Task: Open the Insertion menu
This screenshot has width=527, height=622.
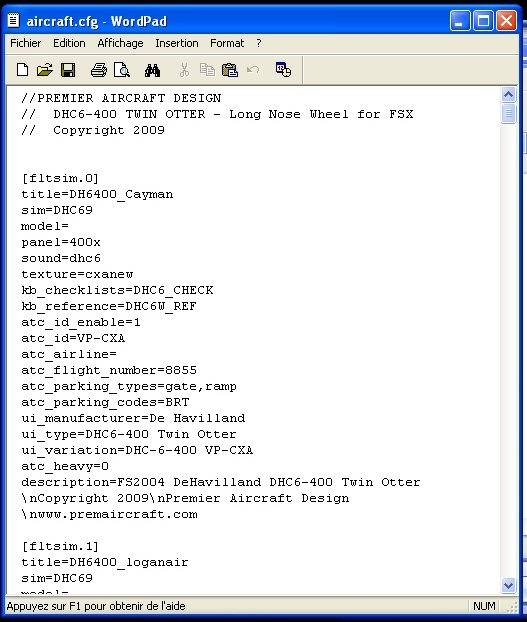Action: tap(177, 43)
